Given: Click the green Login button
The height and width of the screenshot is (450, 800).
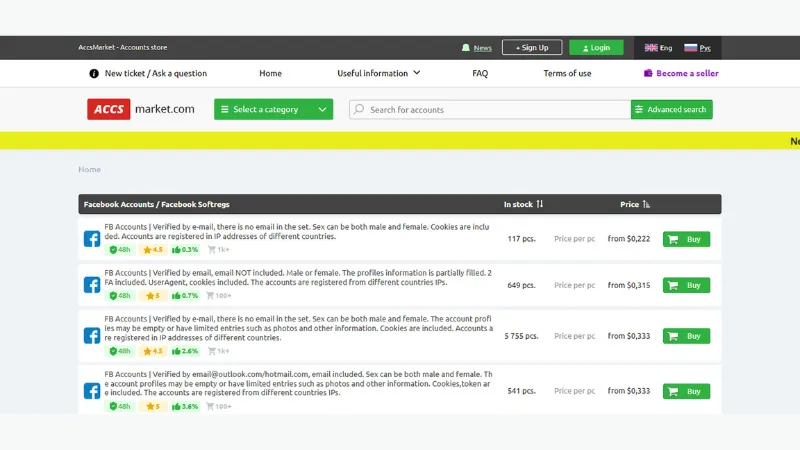Looking at the screenshot, I should click(x=596, y=48).
